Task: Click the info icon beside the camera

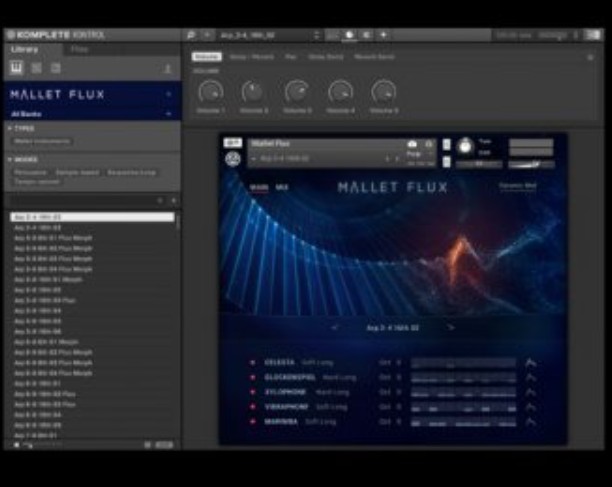Action: point(429,144)
